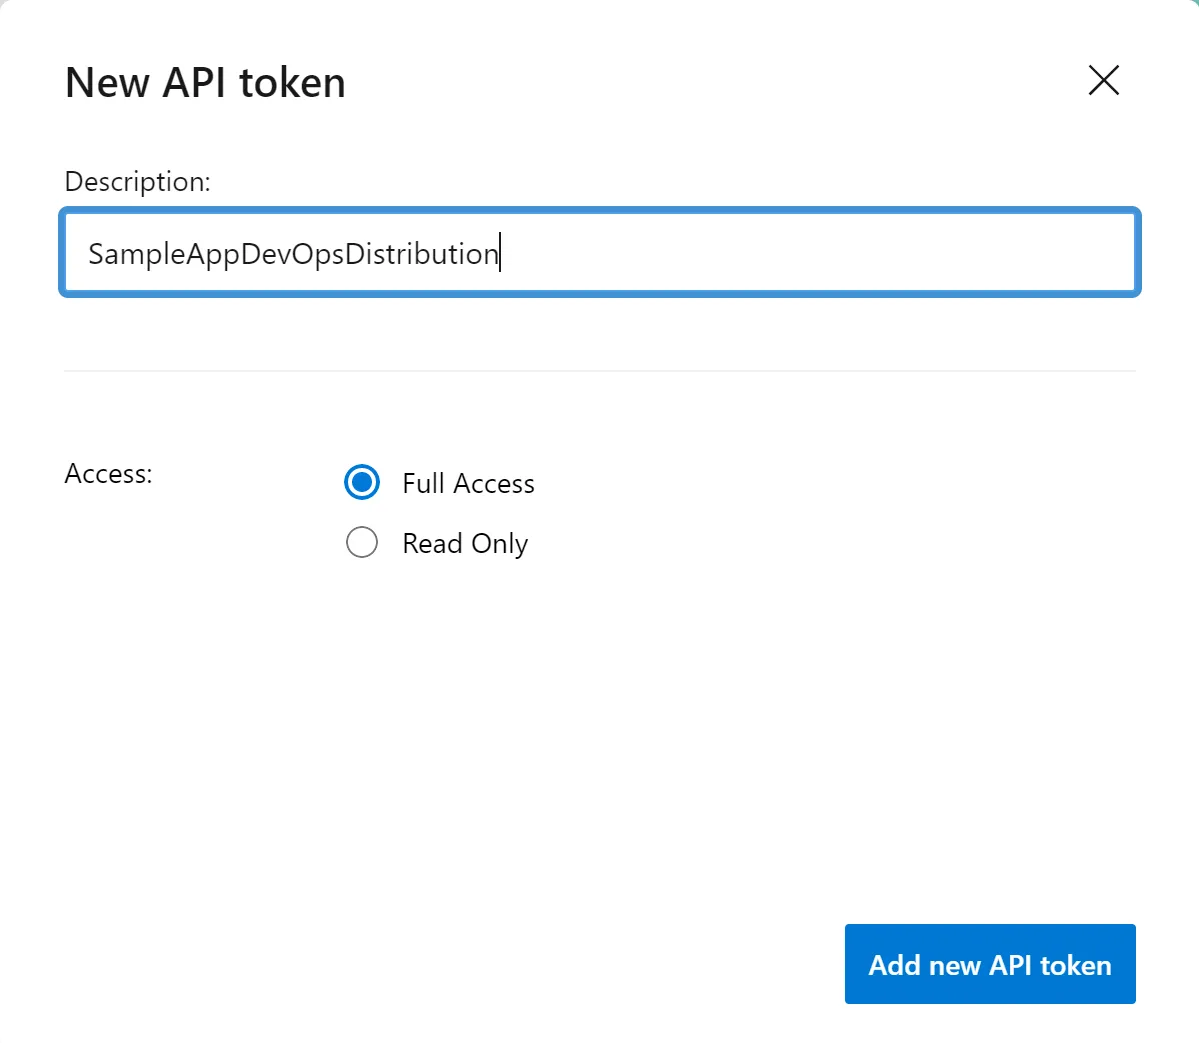Select the Read Only radio button

point(362,542)
